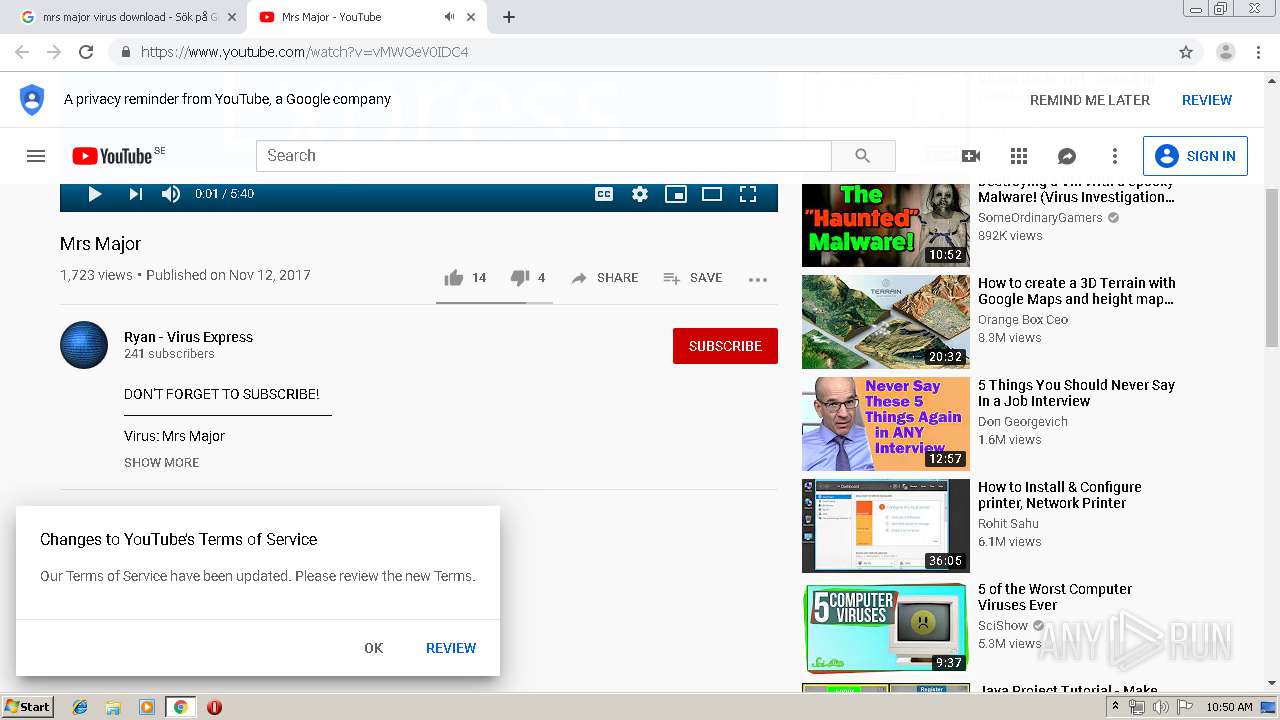Open the Chrome three-dot menu
The image size is (1280, 720).
(x=1258, y=52)
